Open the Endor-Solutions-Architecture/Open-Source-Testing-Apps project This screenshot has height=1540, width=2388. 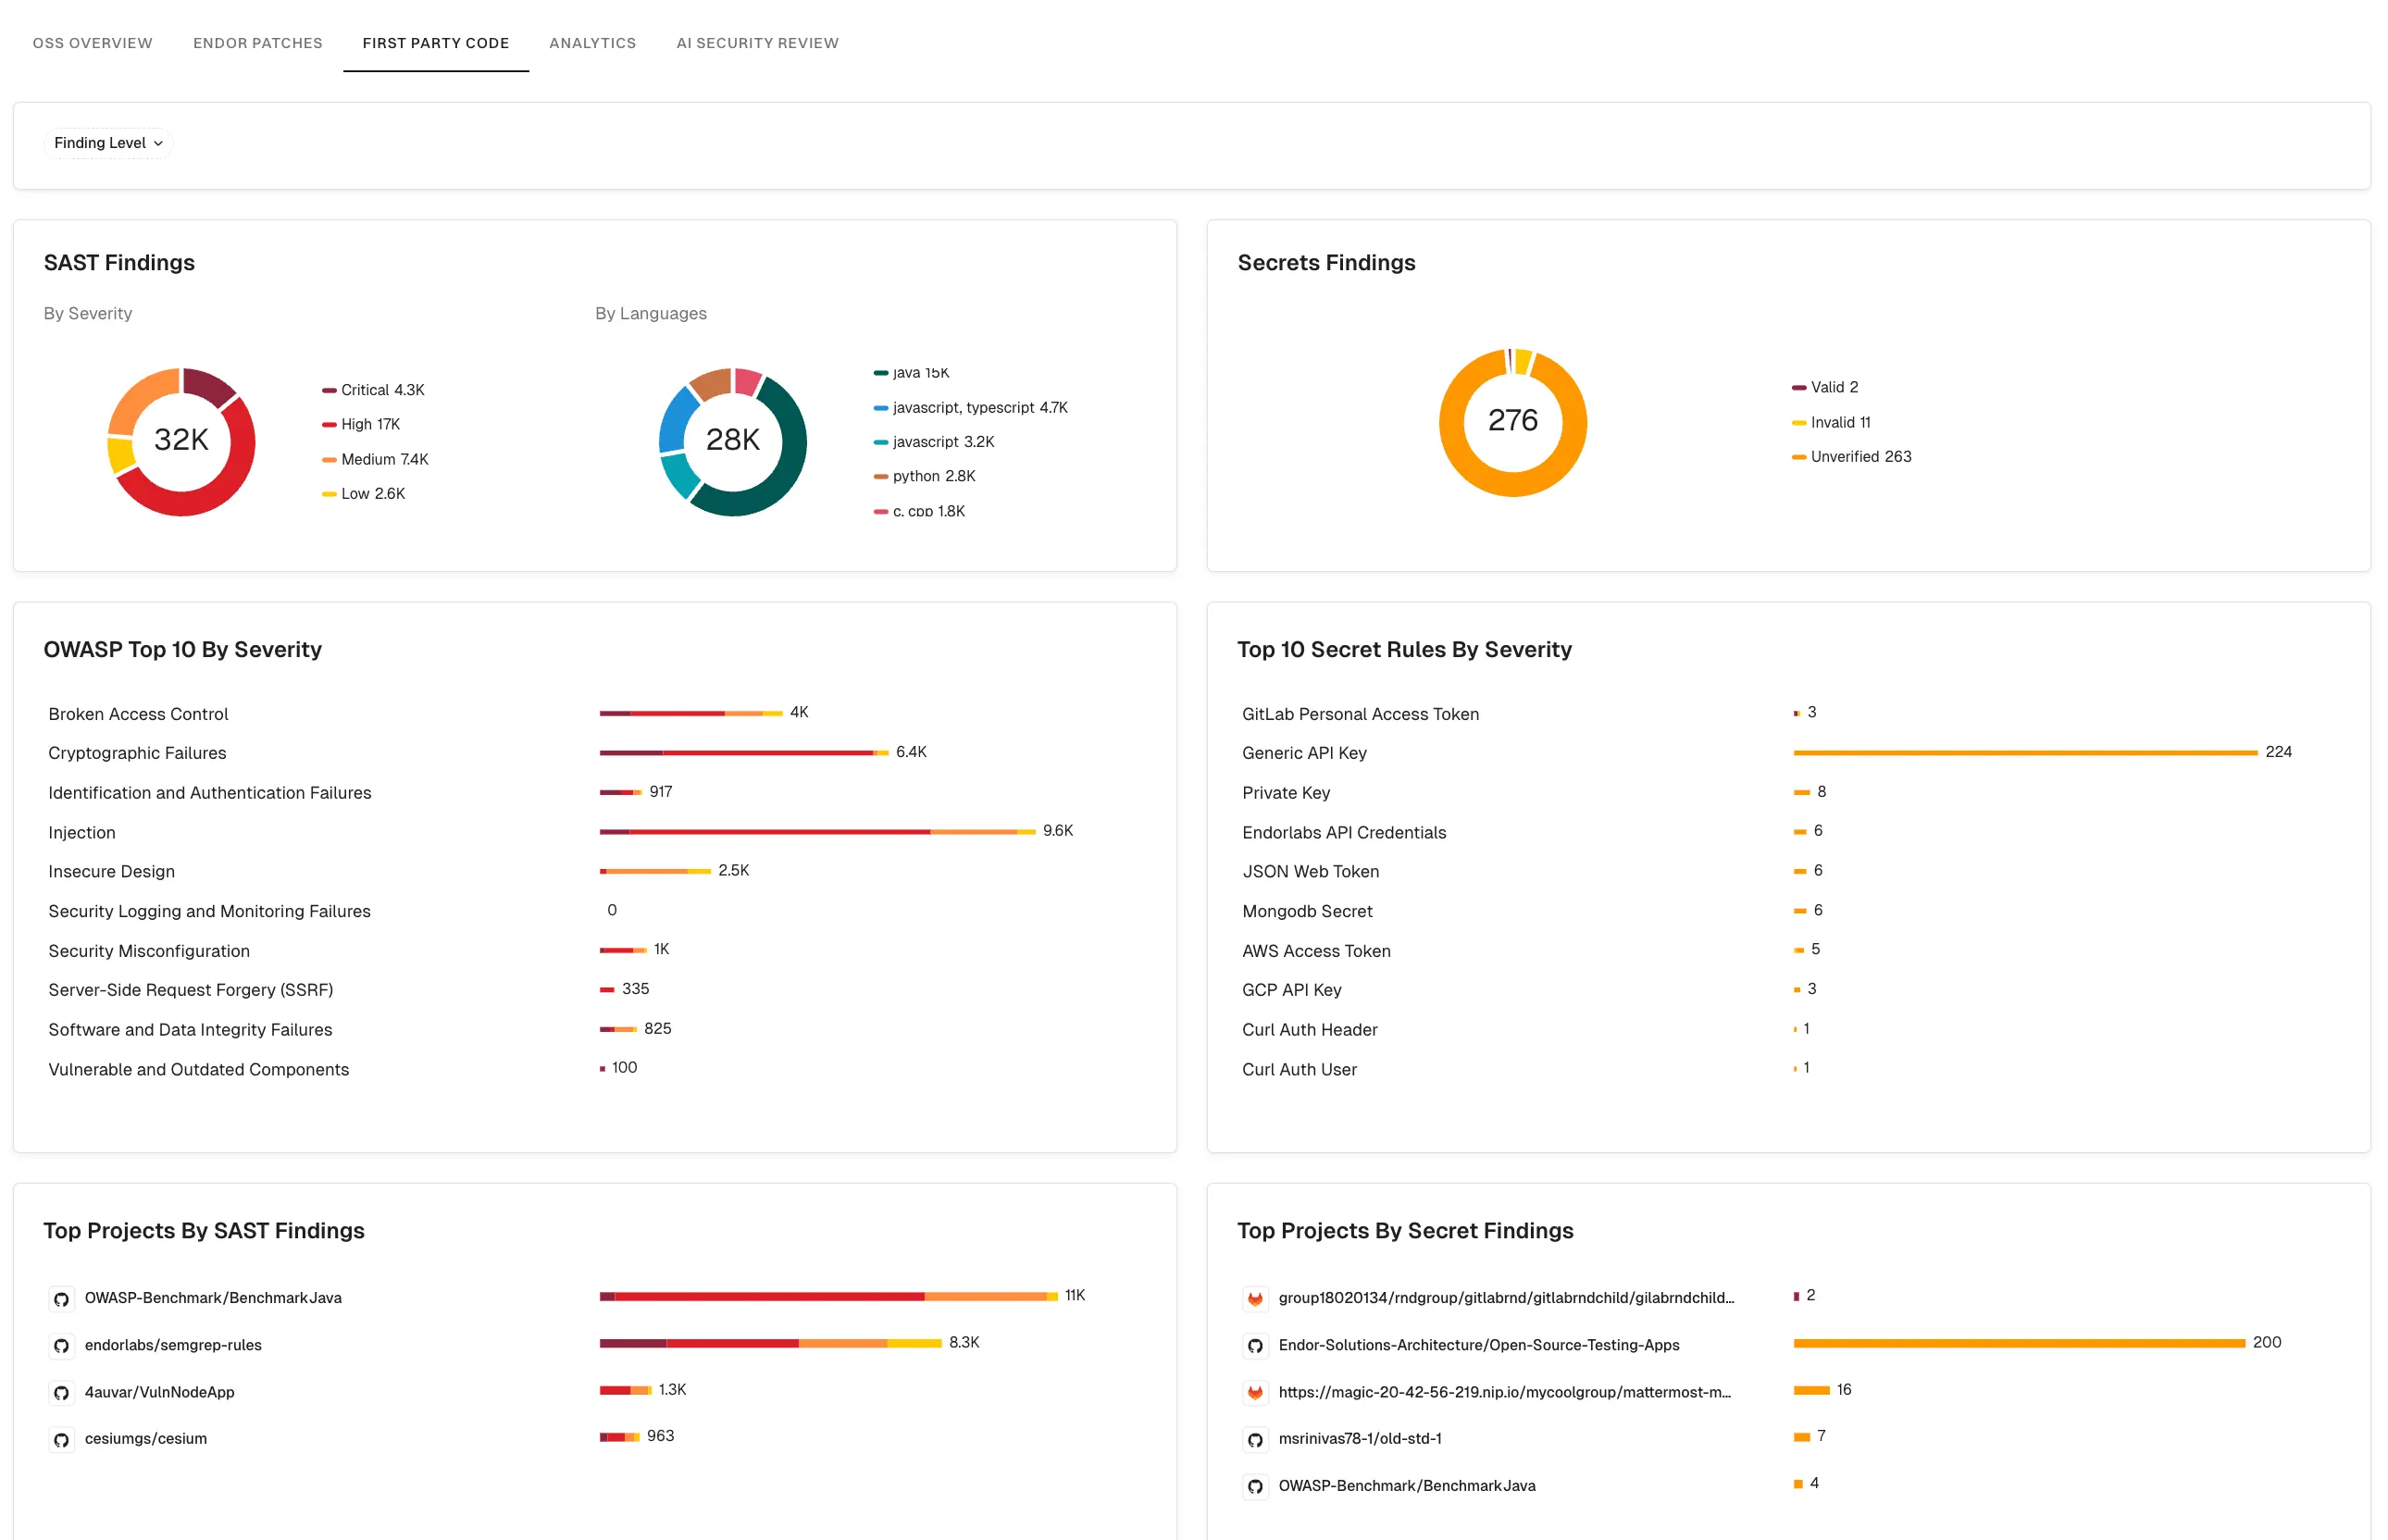(x=1479, y=1345)
